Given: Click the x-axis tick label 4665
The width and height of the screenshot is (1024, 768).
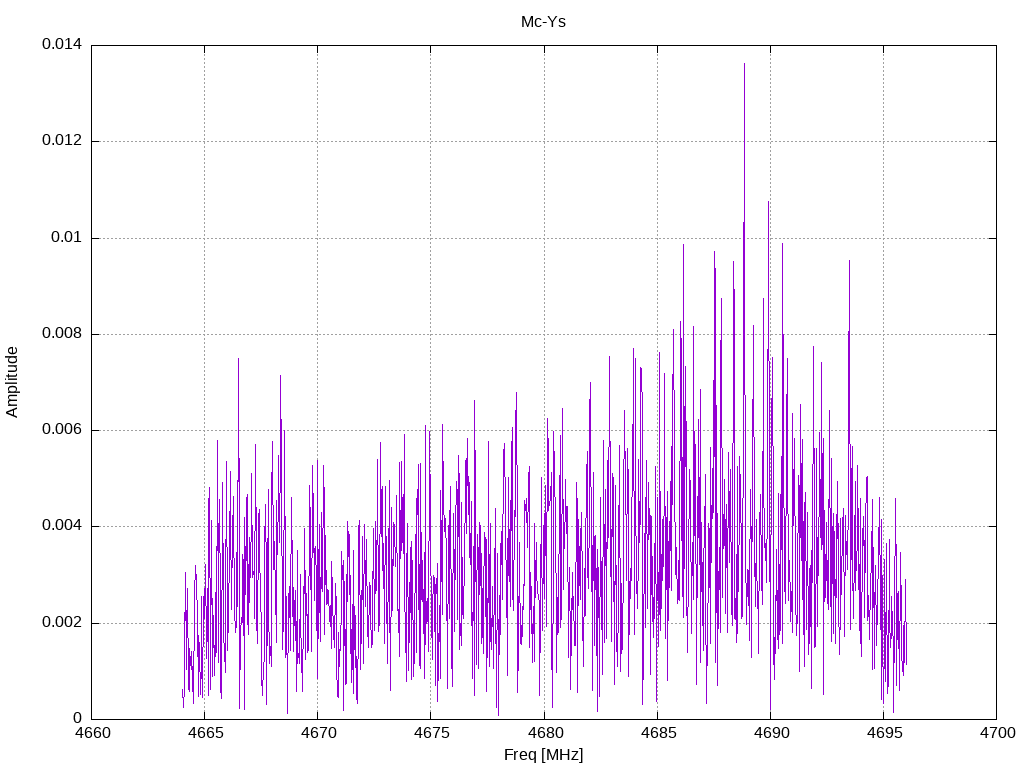Looking at the screenshot, I should [205, 733].
